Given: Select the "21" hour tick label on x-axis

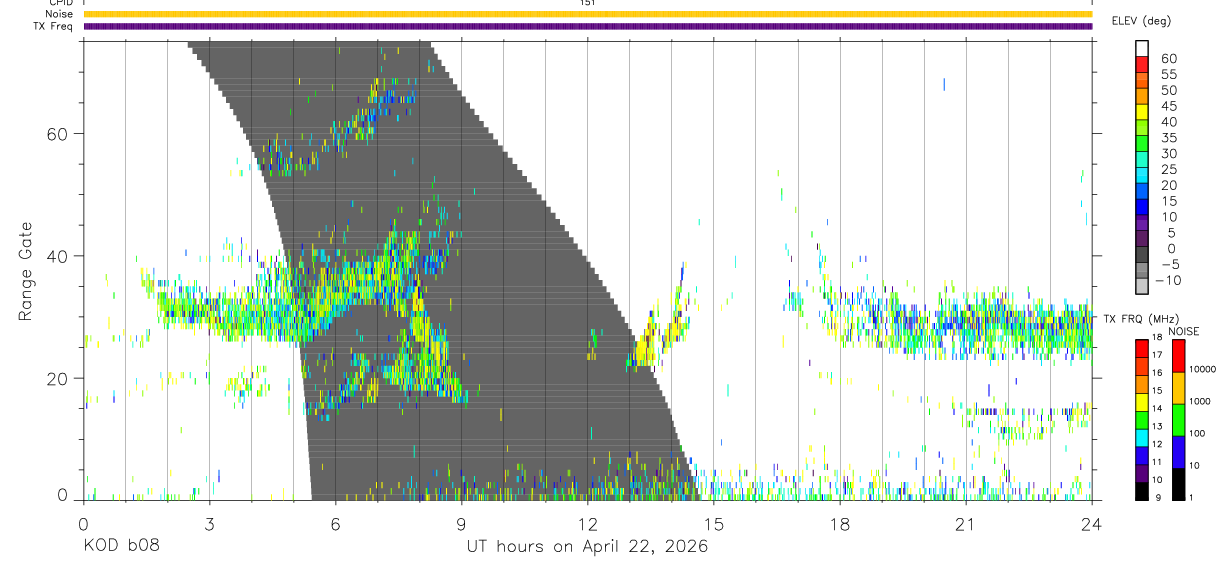Looking at the screenshot, I should tap(965, 524).
